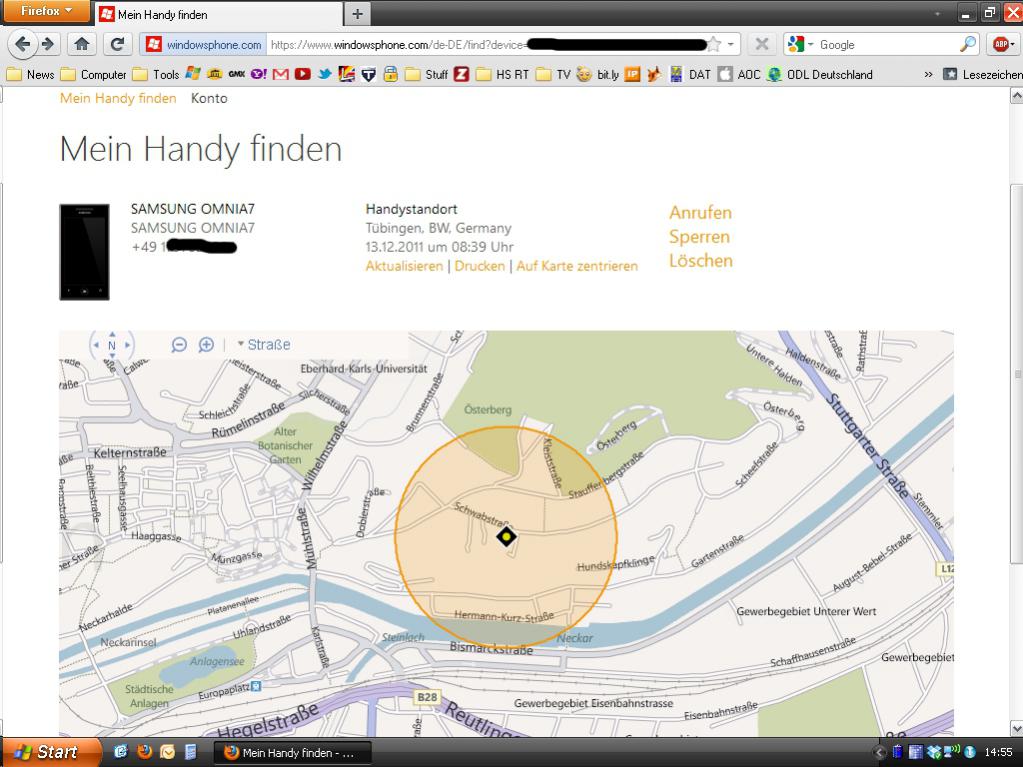
Task: Open the bit.ly bookmark
Action: pyautogui.click(x=599, y=74)
